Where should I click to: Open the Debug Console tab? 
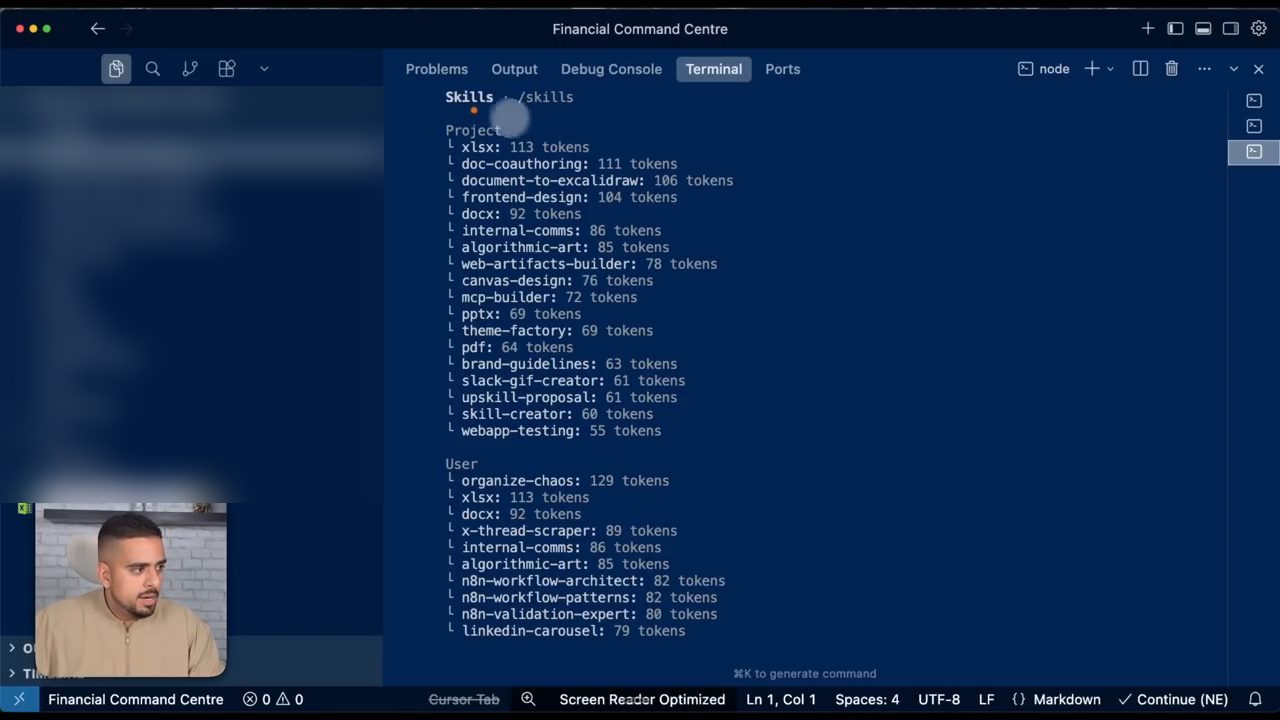pyautogui.click(x=611, y=69)
